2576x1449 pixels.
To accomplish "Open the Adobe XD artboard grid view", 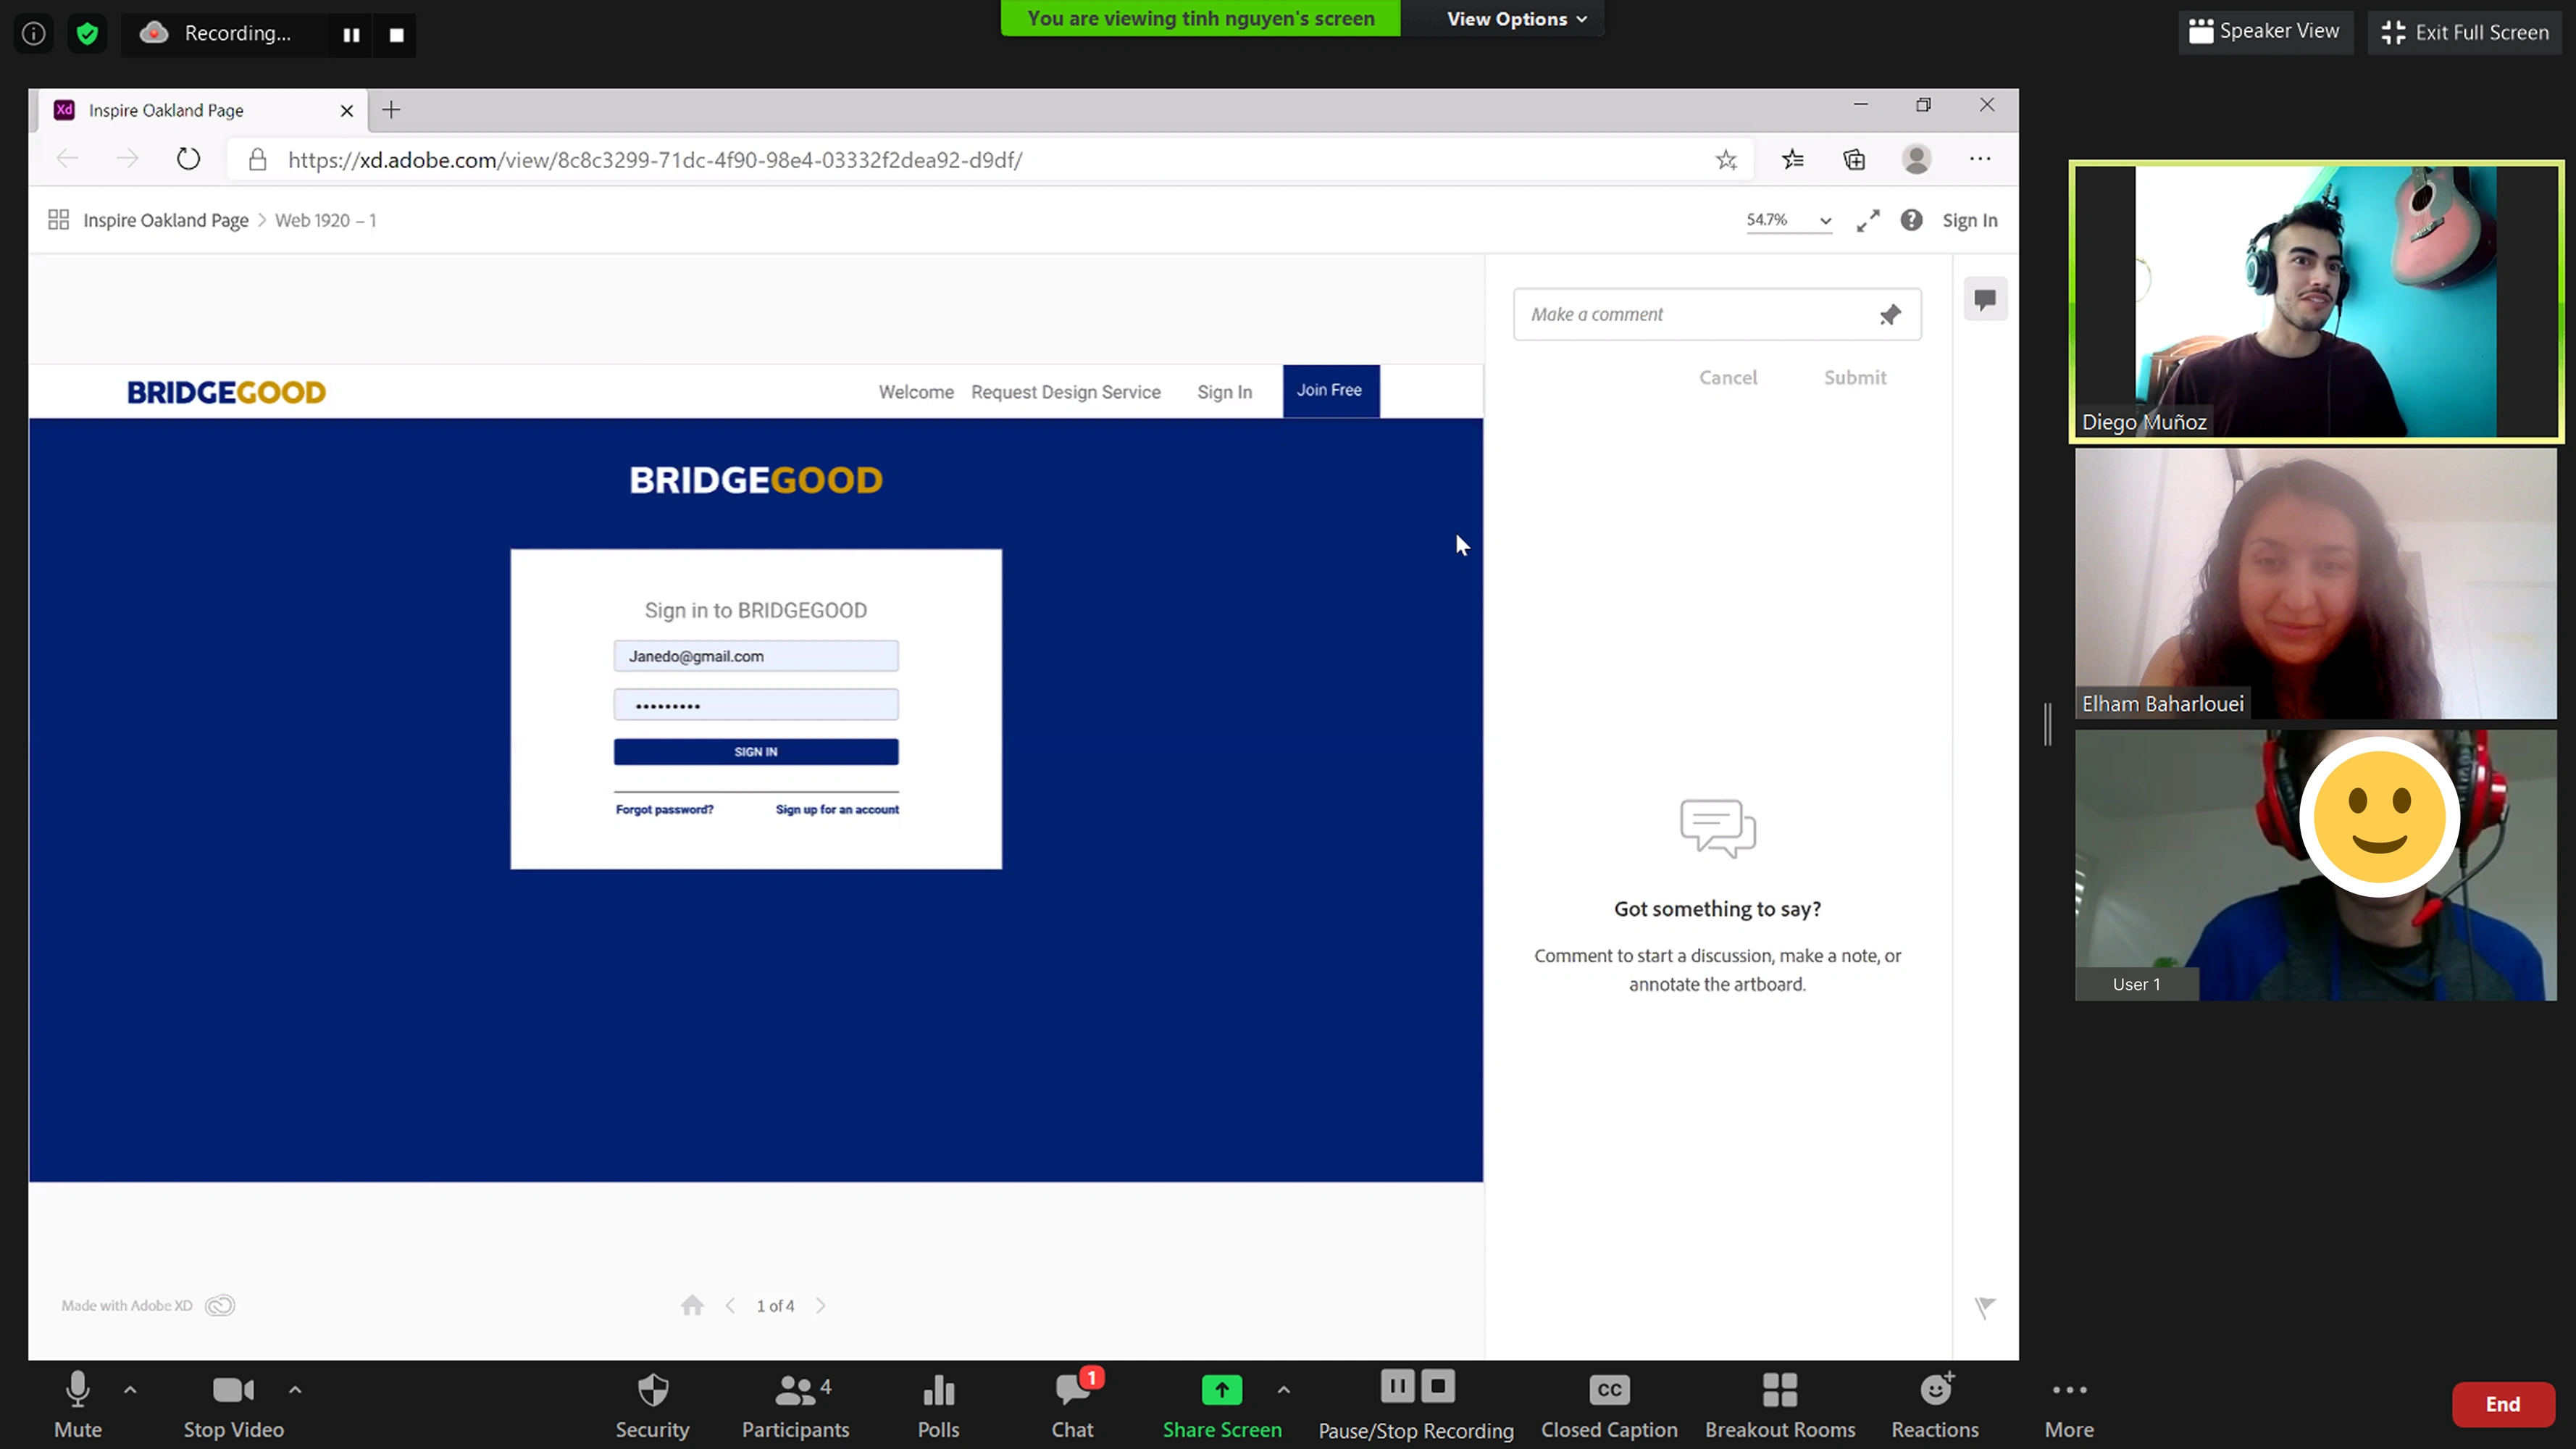I will click(x=59, y=220).
